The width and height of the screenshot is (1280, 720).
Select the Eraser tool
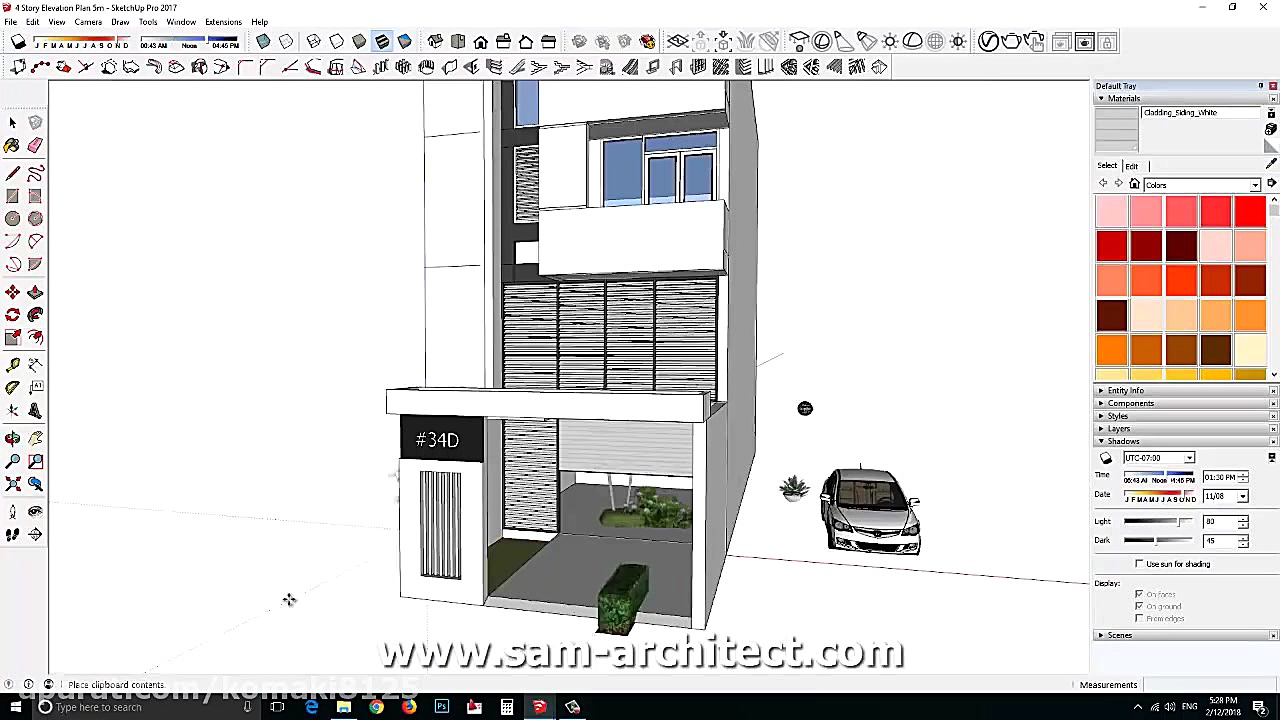tap(35, 145)
